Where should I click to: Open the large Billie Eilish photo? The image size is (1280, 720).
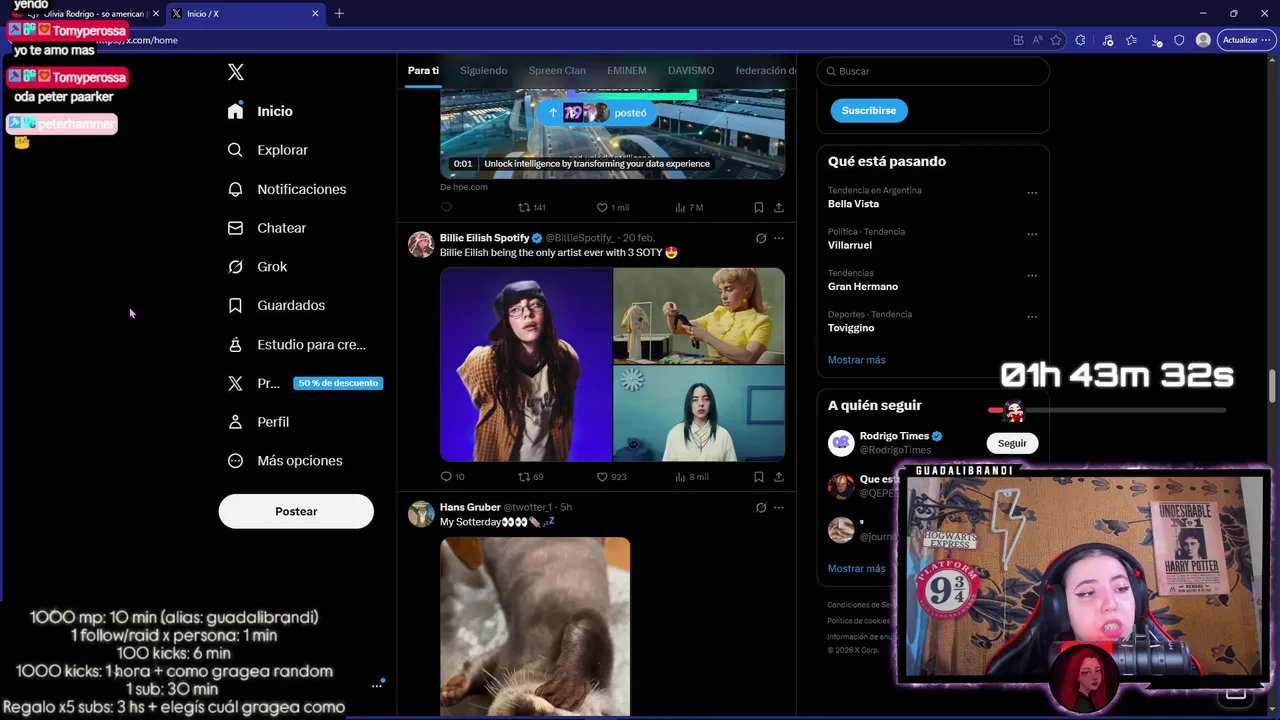click(526, 365)
